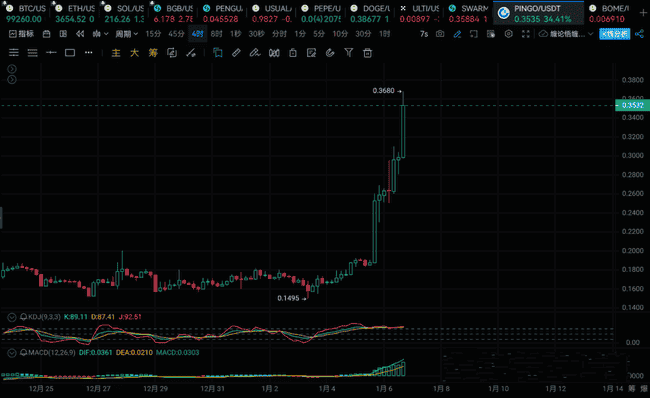650x398 pixels.
Task: Select the rectangle drawing tool
Action: click(x=70, y=53)
